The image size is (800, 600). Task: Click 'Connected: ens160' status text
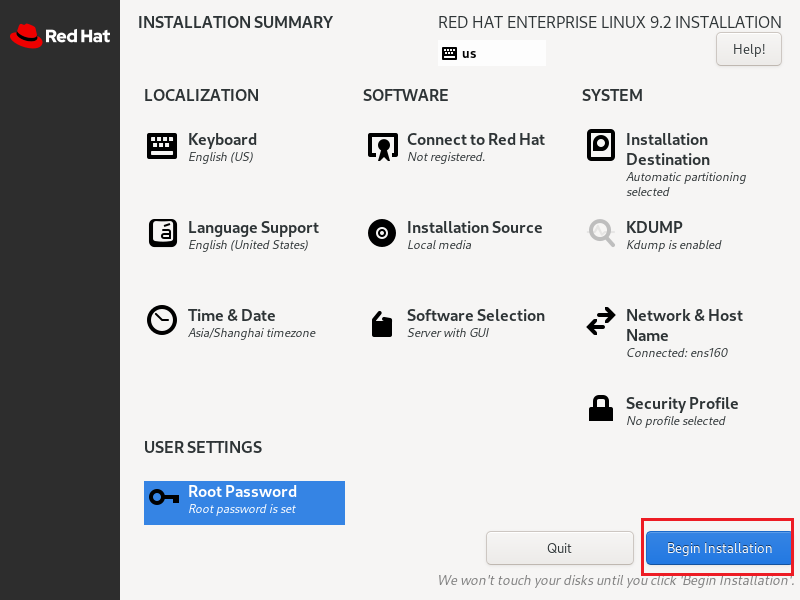pyautogui.click(x=677, y=353)
